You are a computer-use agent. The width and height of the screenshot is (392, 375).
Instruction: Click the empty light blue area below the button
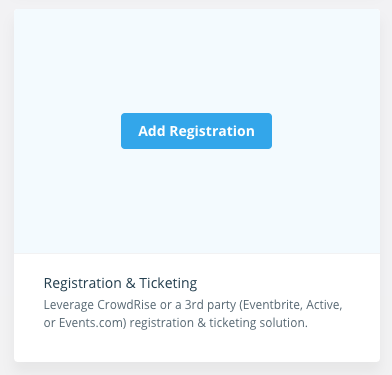pos(197,201)
